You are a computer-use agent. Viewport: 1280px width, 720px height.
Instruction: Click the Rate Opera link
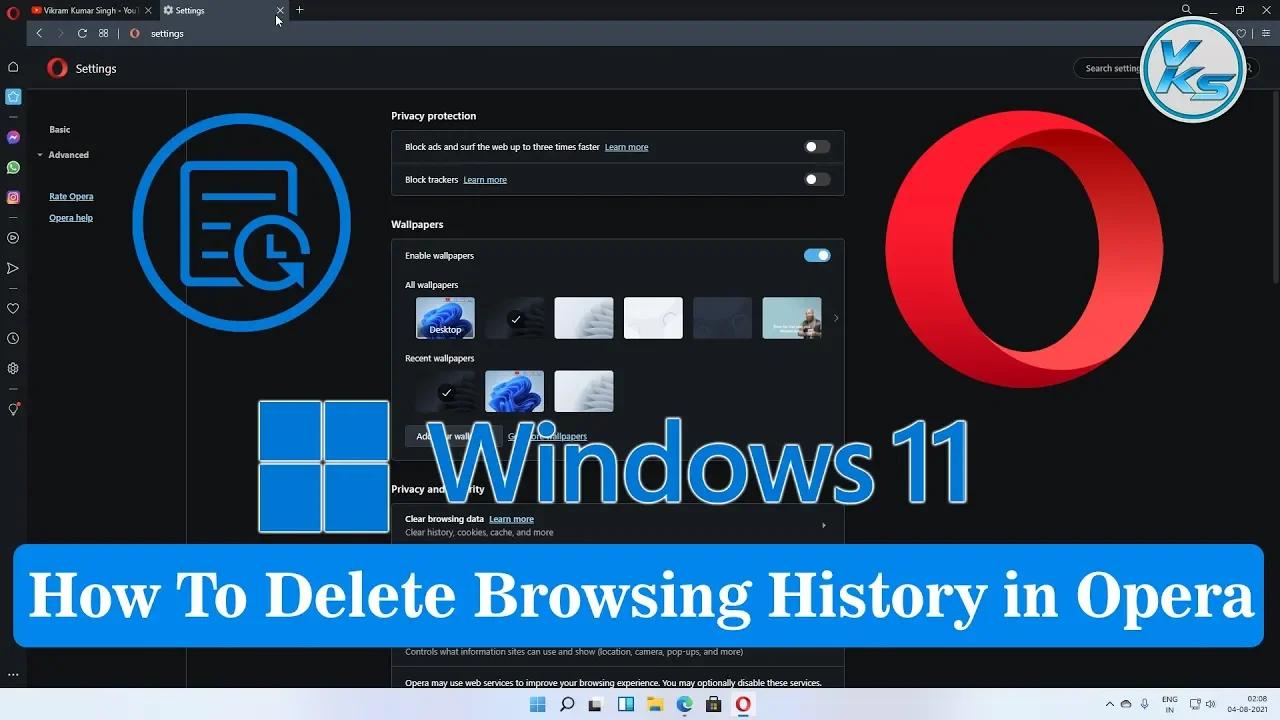71,197
